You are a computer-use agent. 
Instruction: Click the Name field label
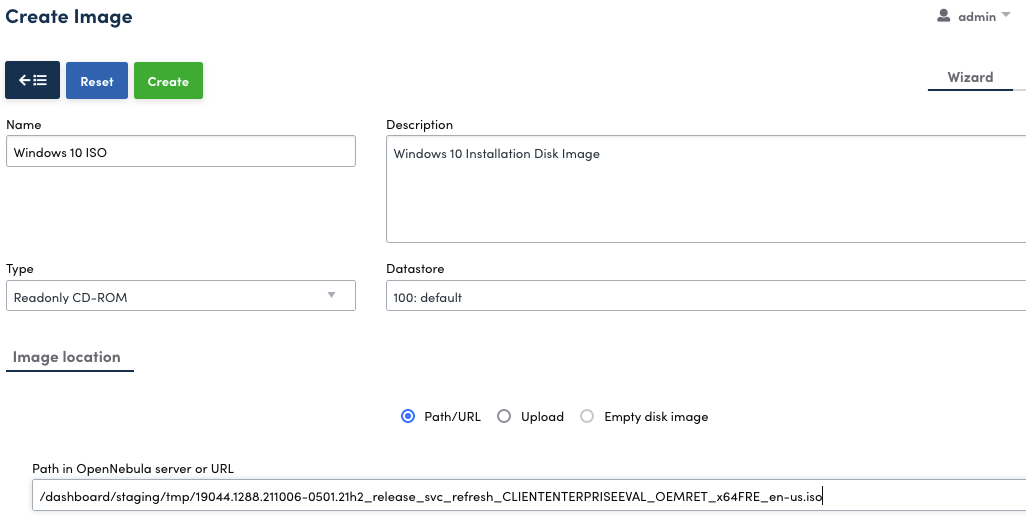[x=24, y=125]
